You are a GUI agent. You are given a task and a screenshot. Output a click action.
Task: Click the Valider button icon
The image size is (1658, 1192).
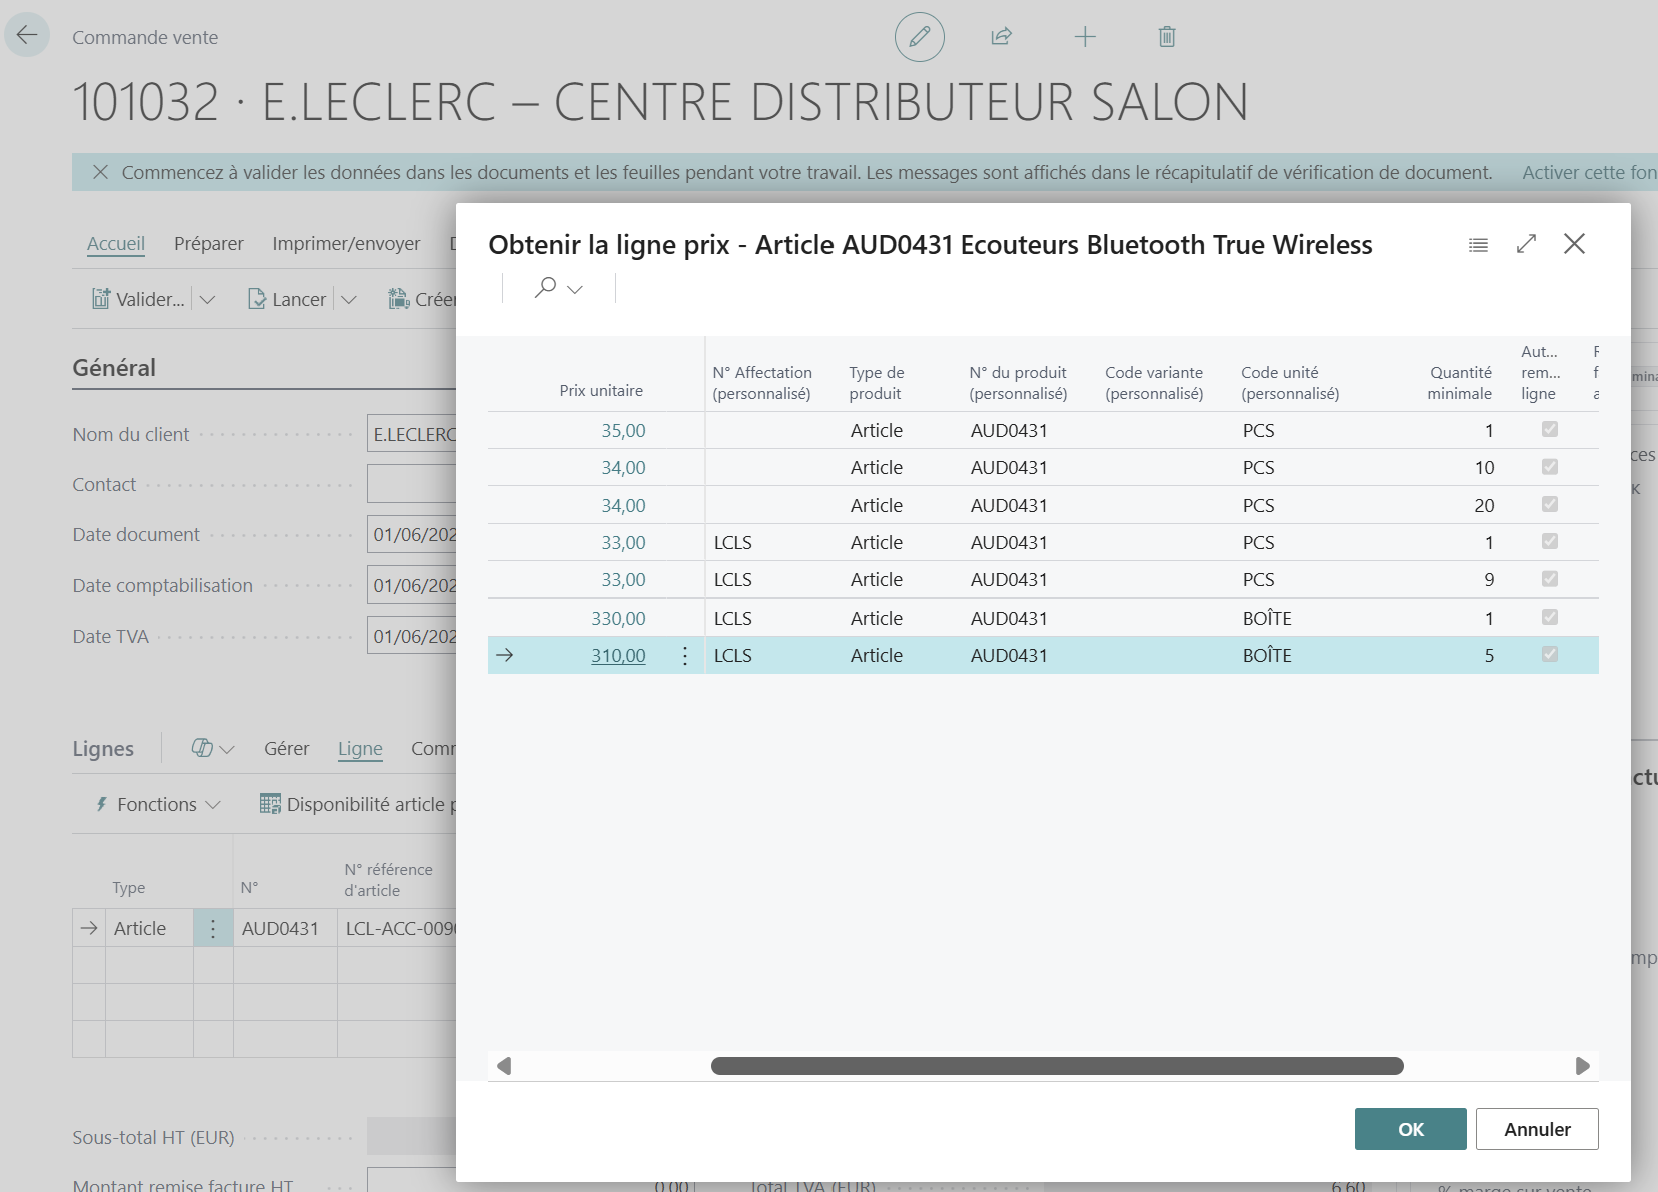click(101, 299)
